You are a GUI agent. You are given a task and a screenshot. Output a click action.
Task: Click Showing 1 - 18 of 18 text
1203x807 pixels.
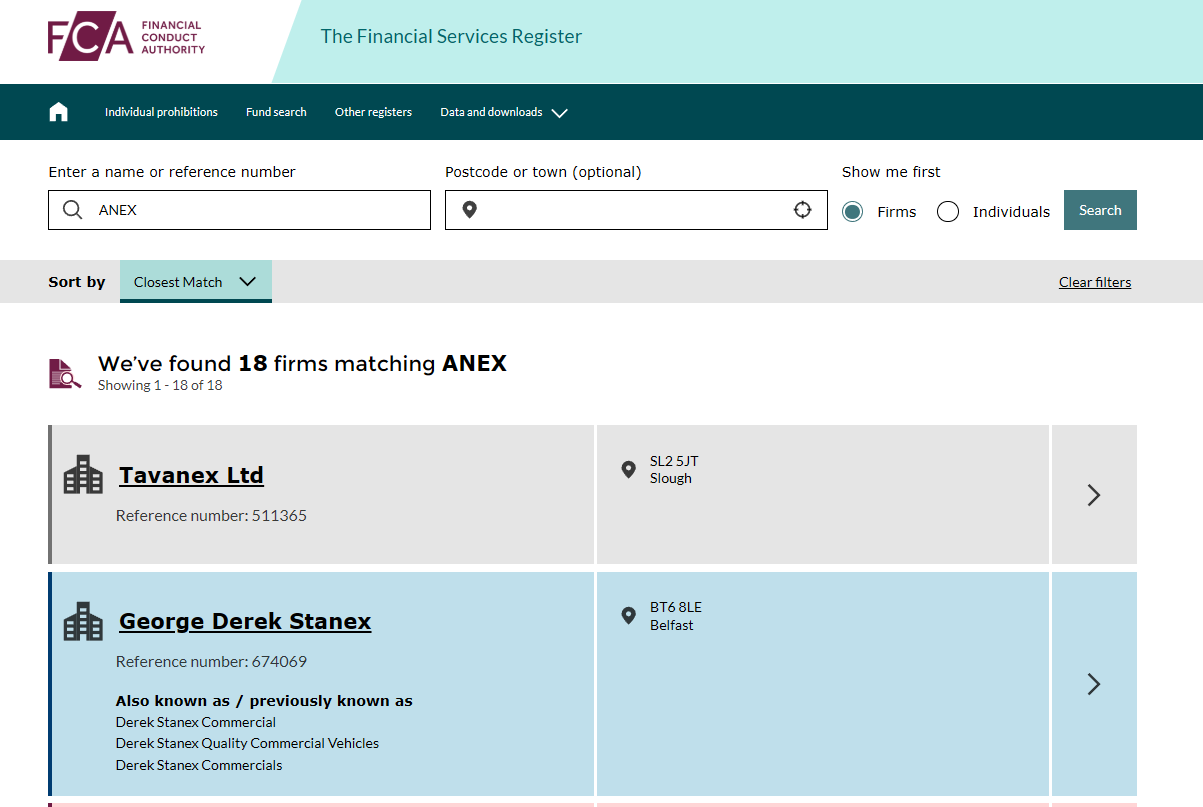pos(160,385)
